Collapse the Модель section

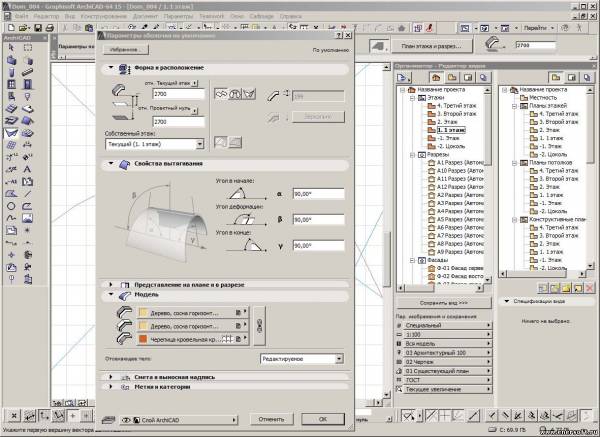pos(111,295)
